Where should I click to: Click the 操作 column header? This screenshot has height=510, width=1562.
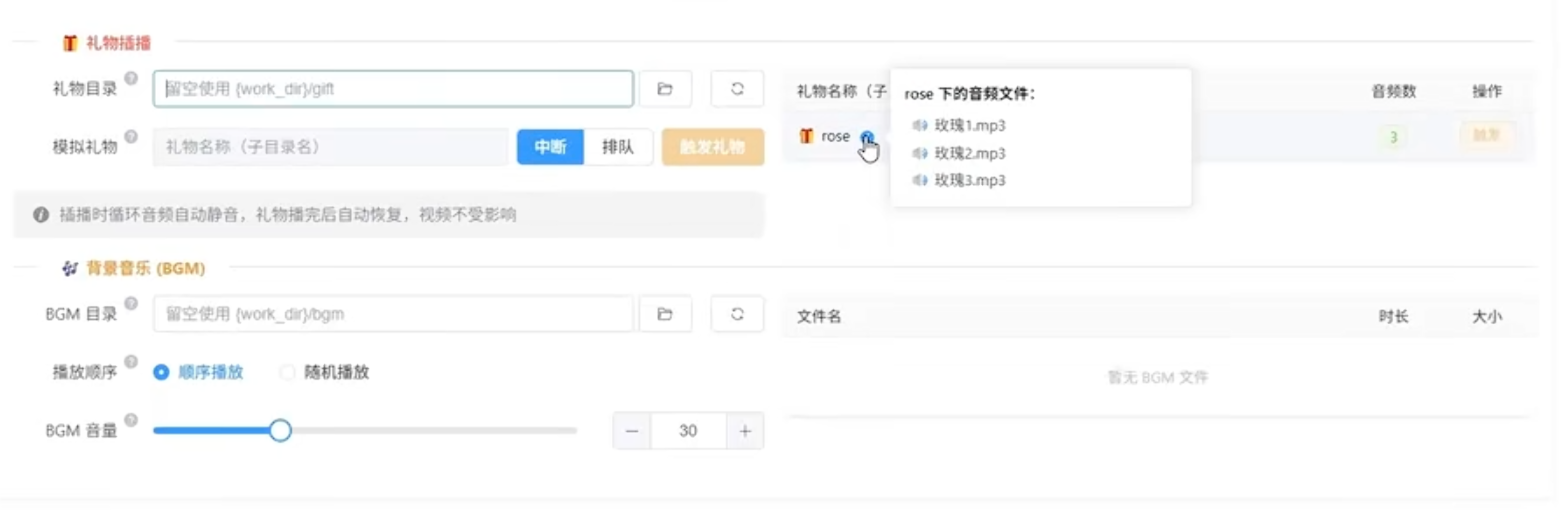coord(1487,91)
